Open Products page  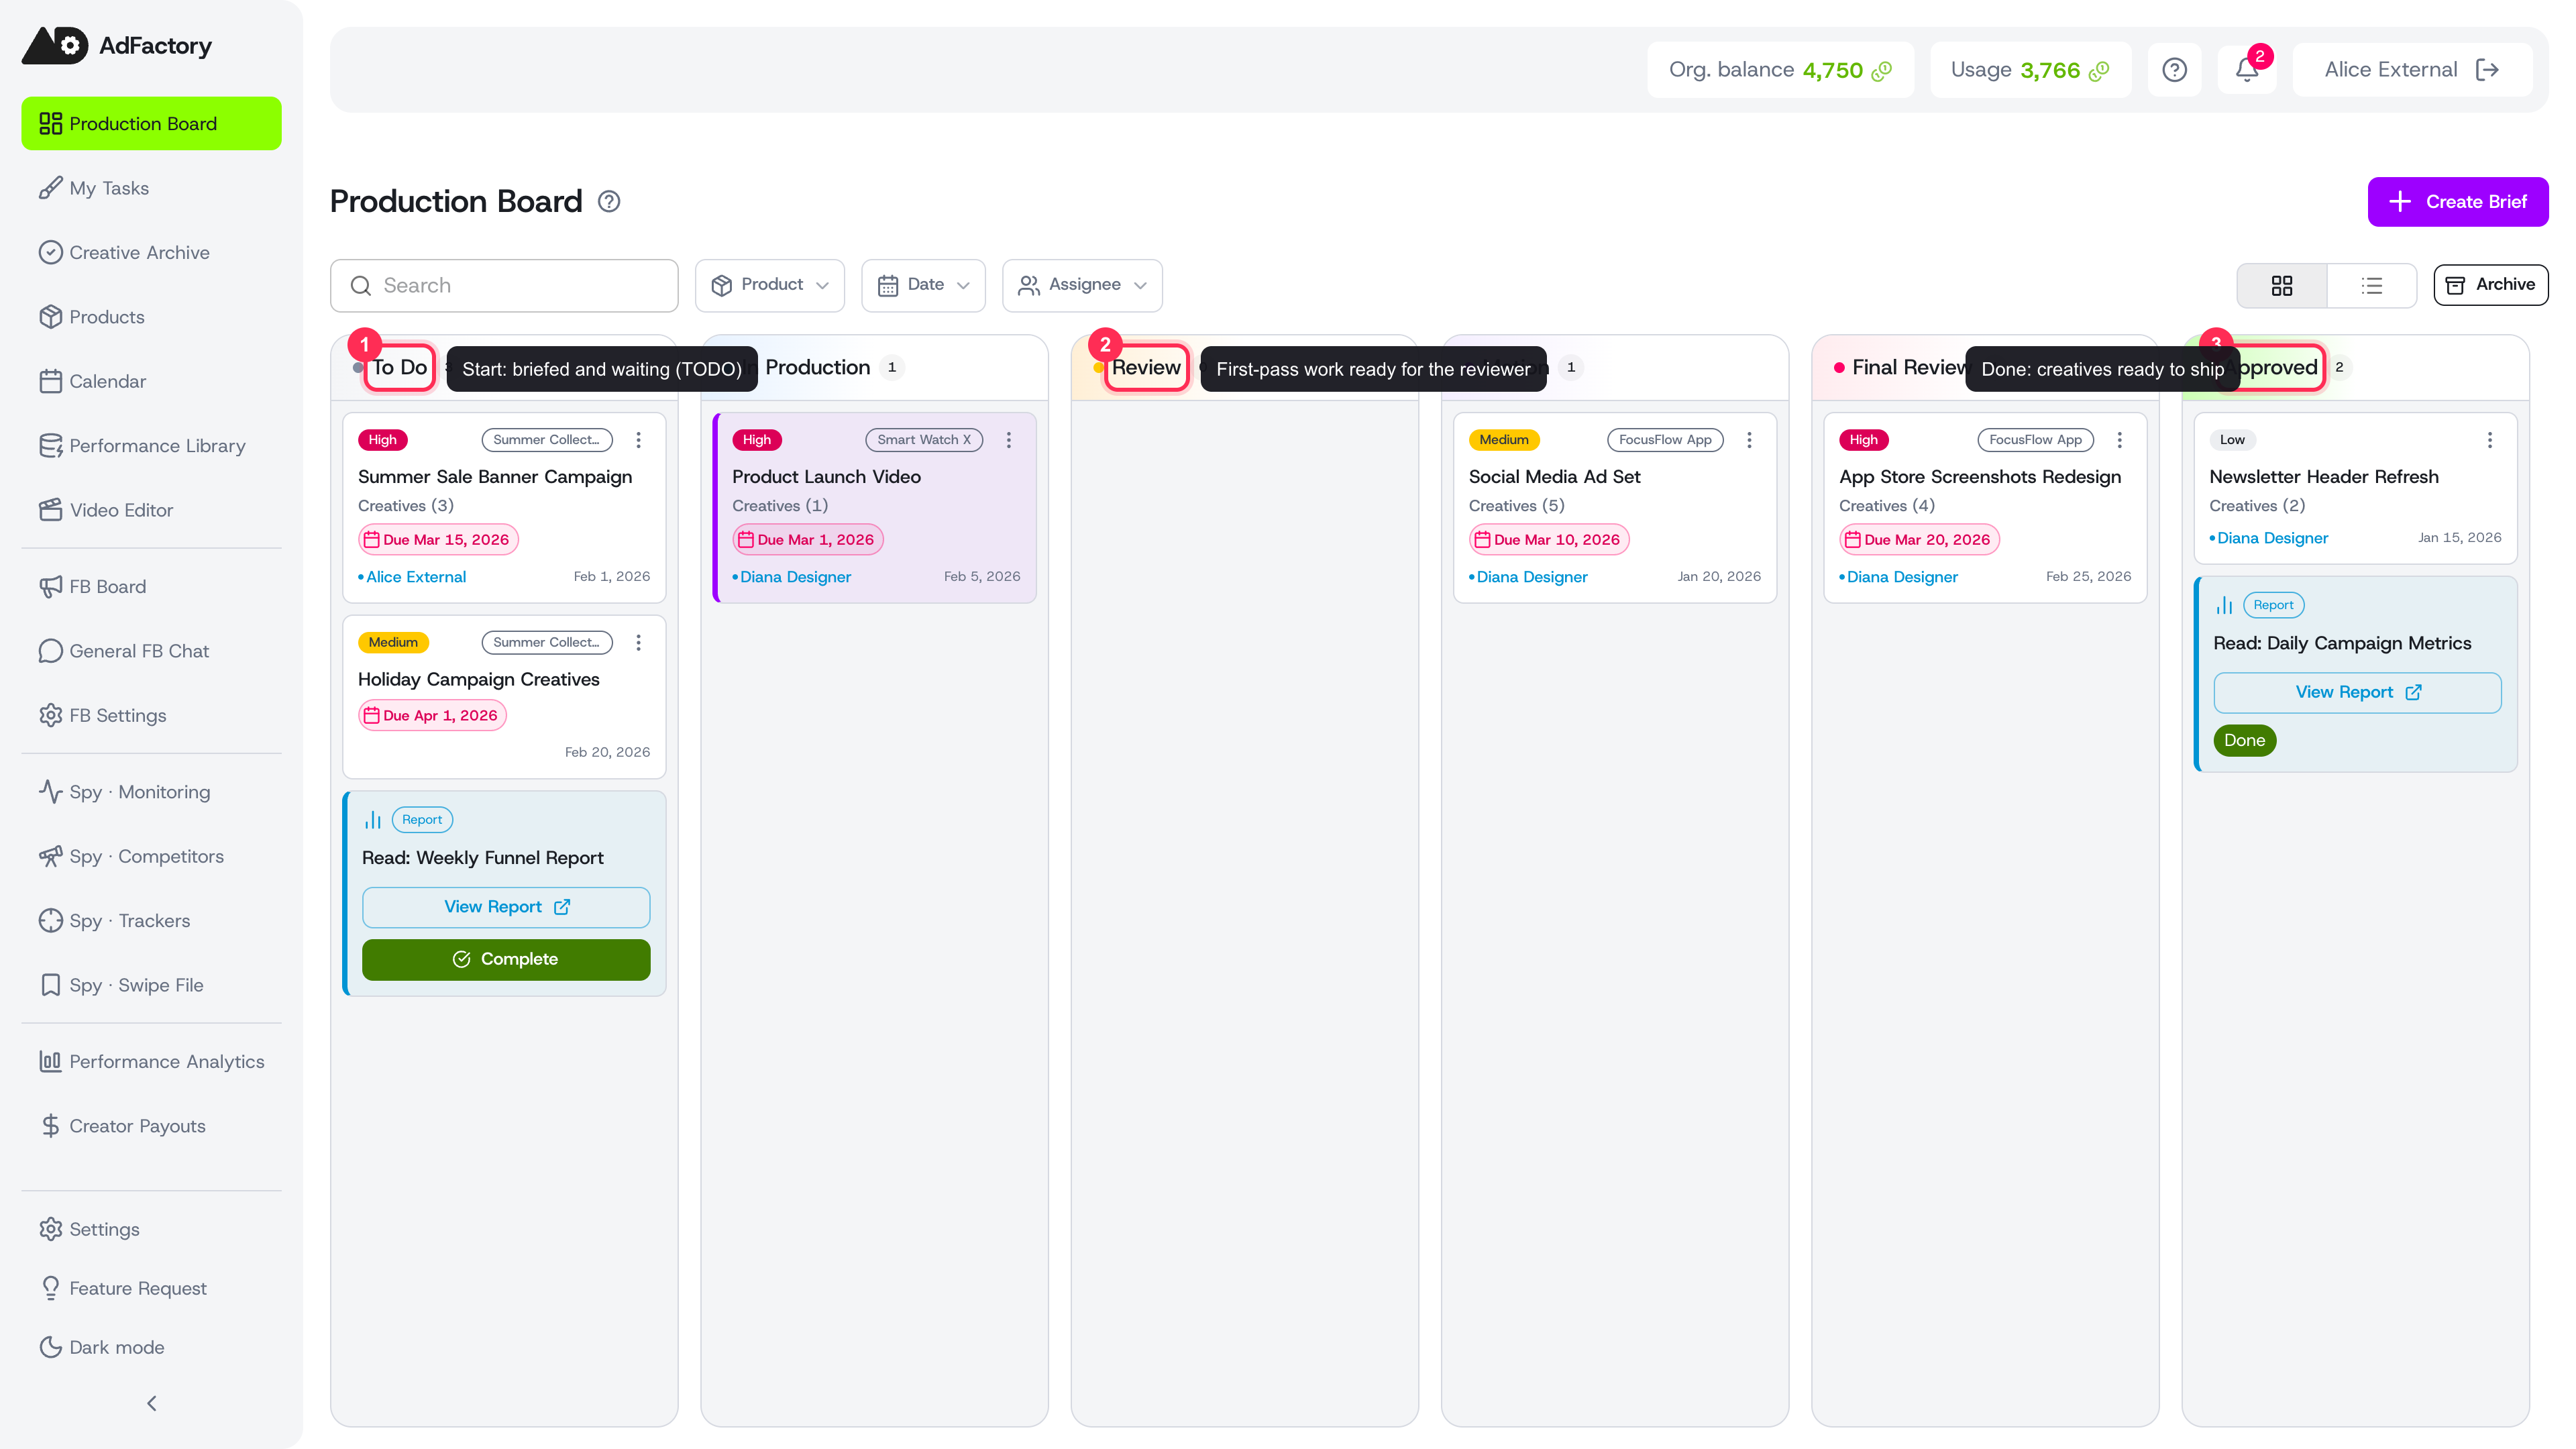(151, 317)
